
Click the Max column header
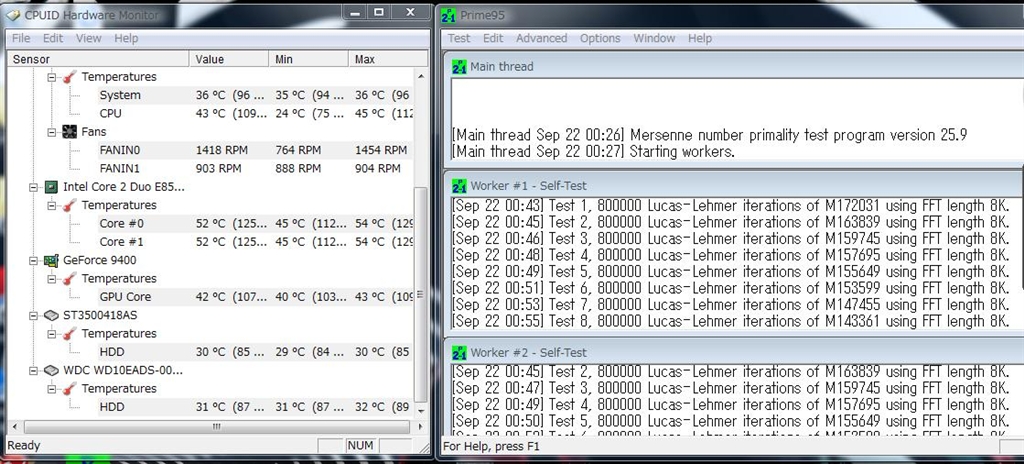(x=388, y=59)
